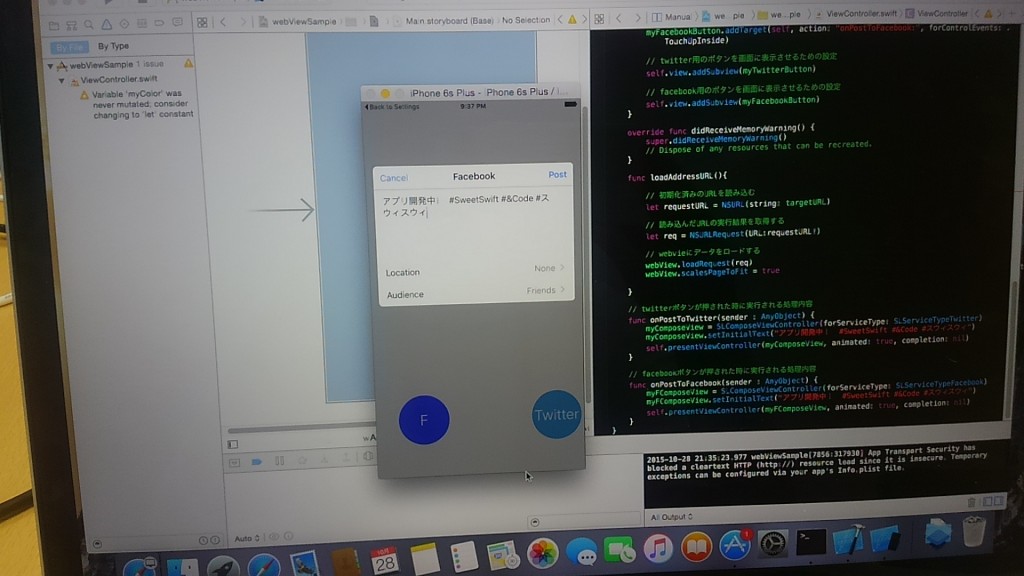Image resolution: width=1024 pixels, height=576 pixels.
Task: Pause program execution in debug bar
Action: 280,461
